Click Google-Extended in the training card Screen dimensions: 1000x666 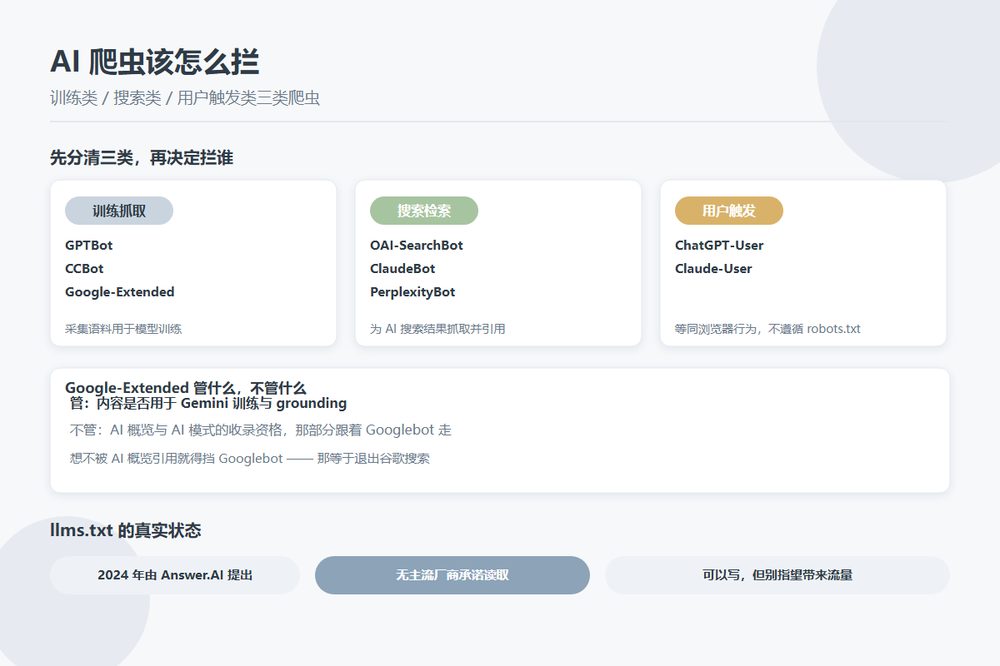[x=119, y=292]
